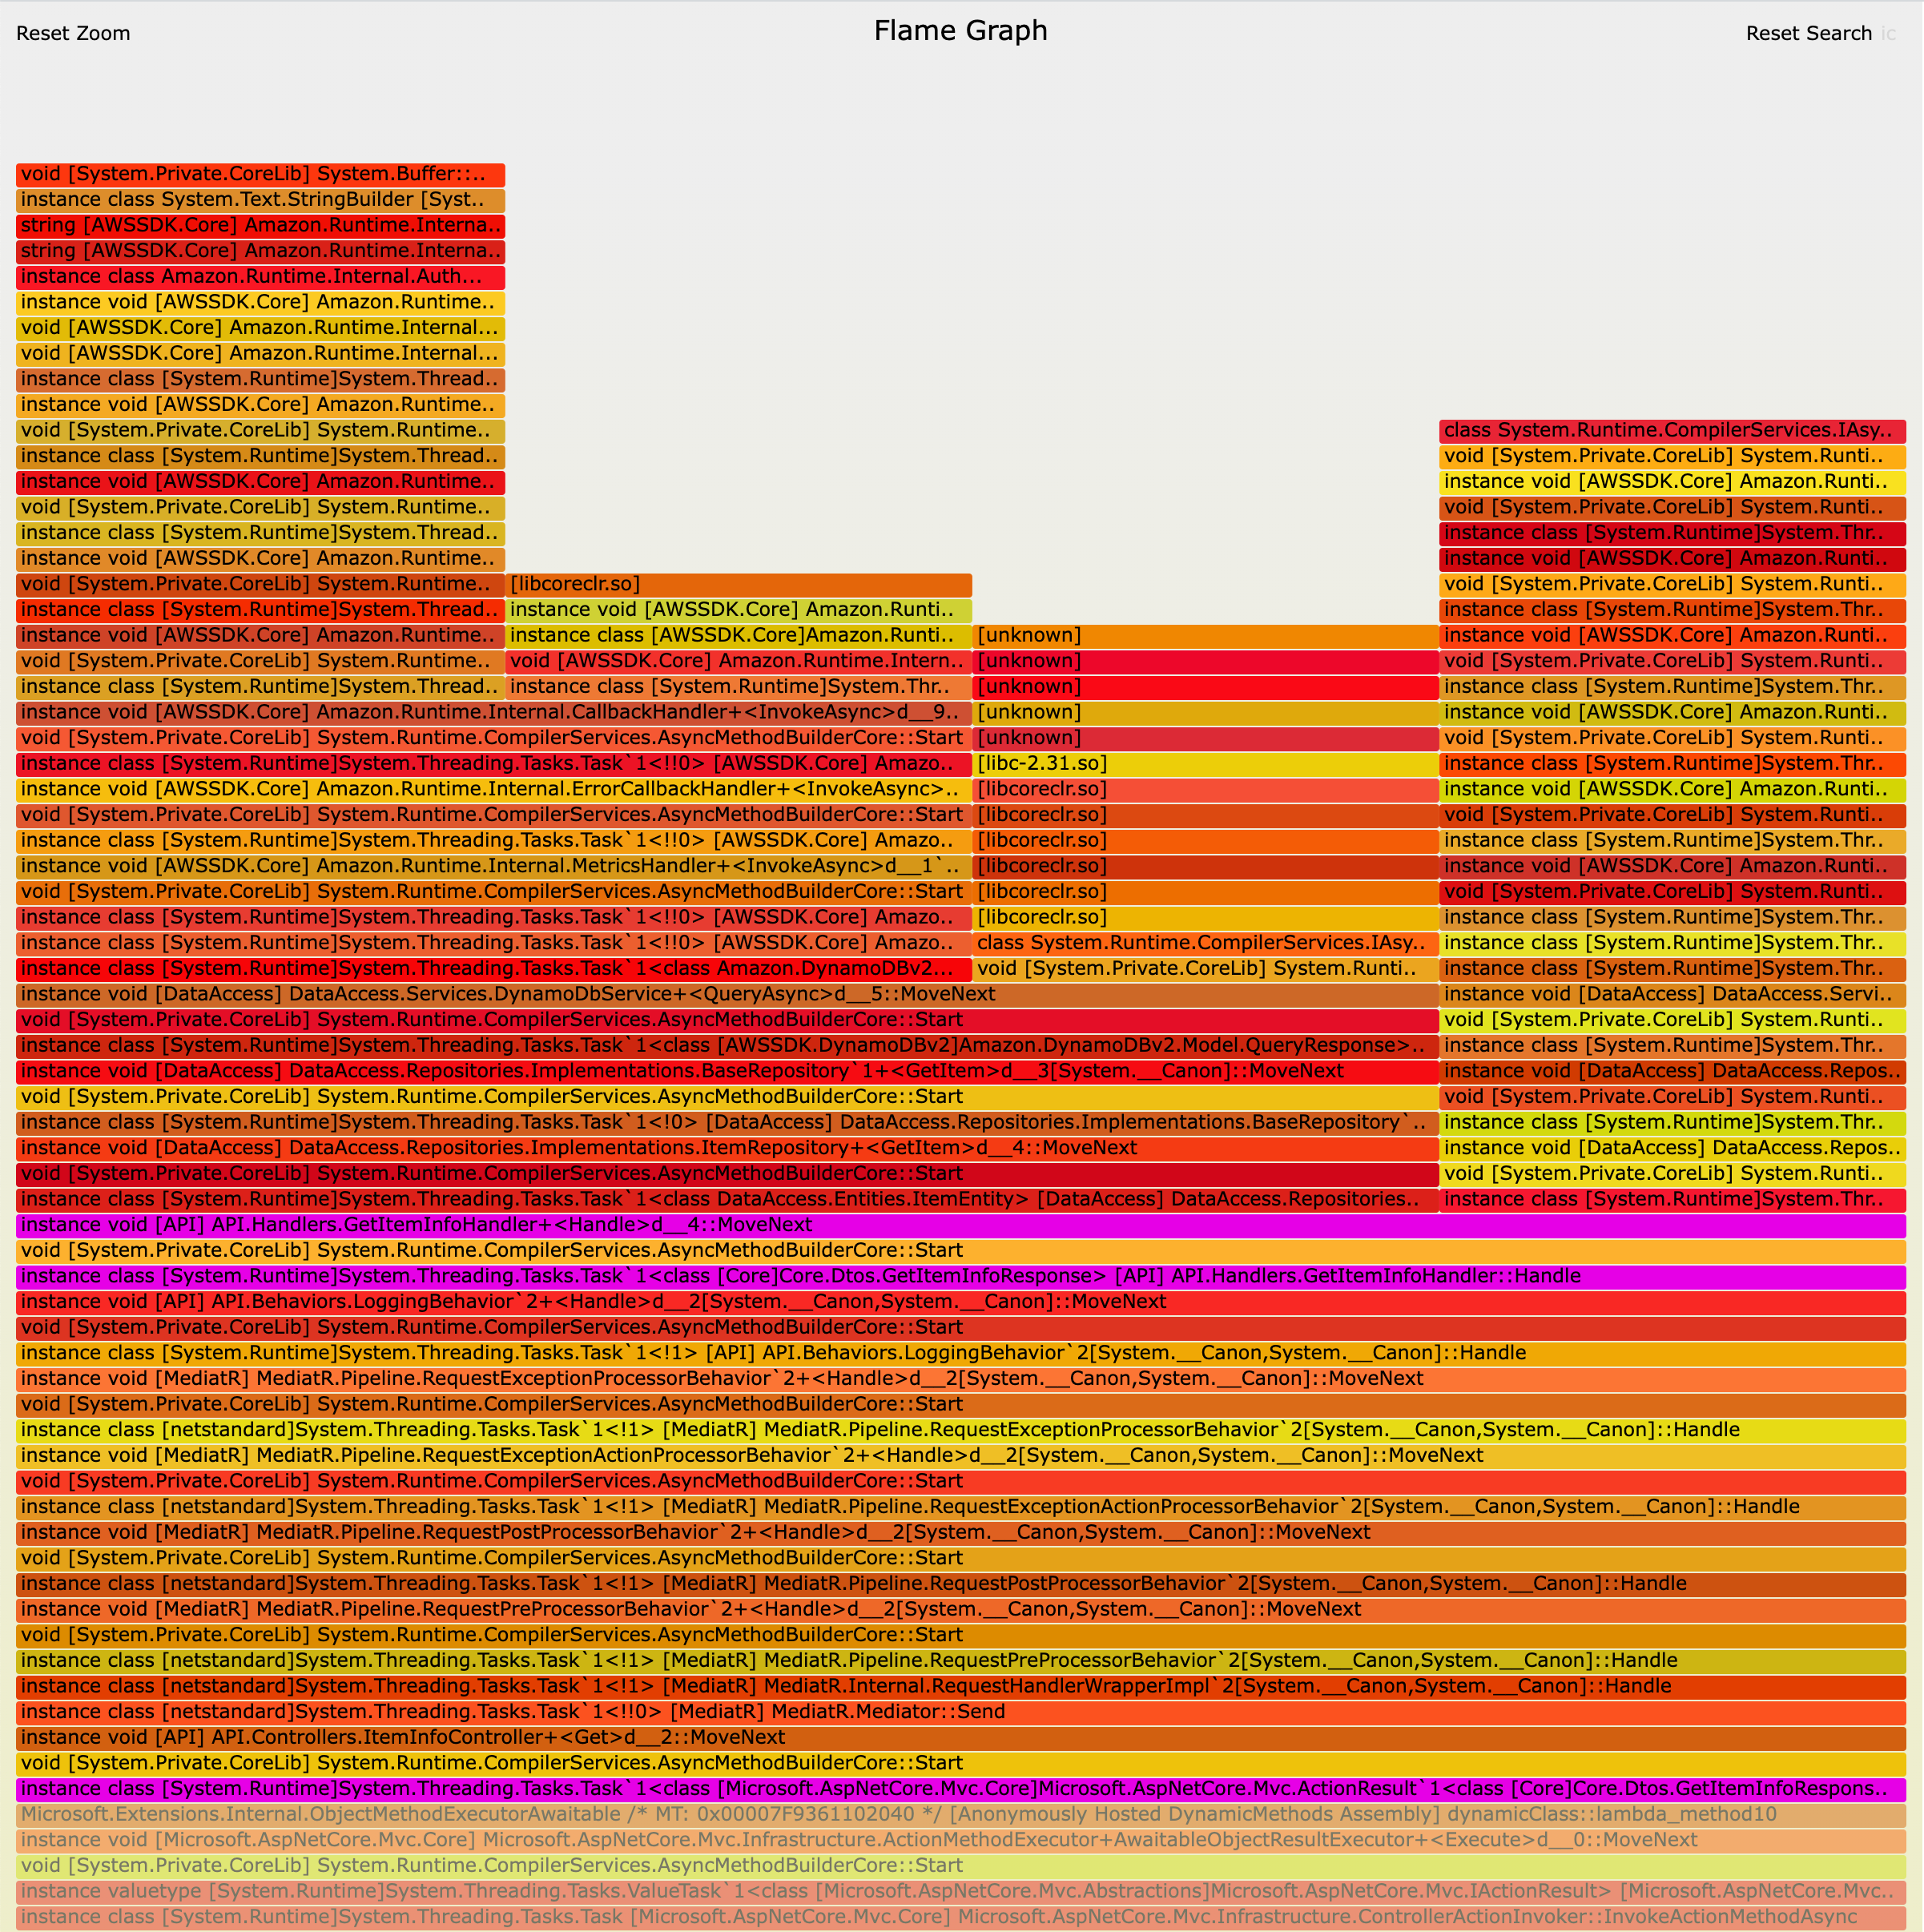Click AwaitableObjectResultExecutor+<Execute>d__0::MoveNext frame
This screenshot has width=1924, height=1932.
pos(961,1840)
